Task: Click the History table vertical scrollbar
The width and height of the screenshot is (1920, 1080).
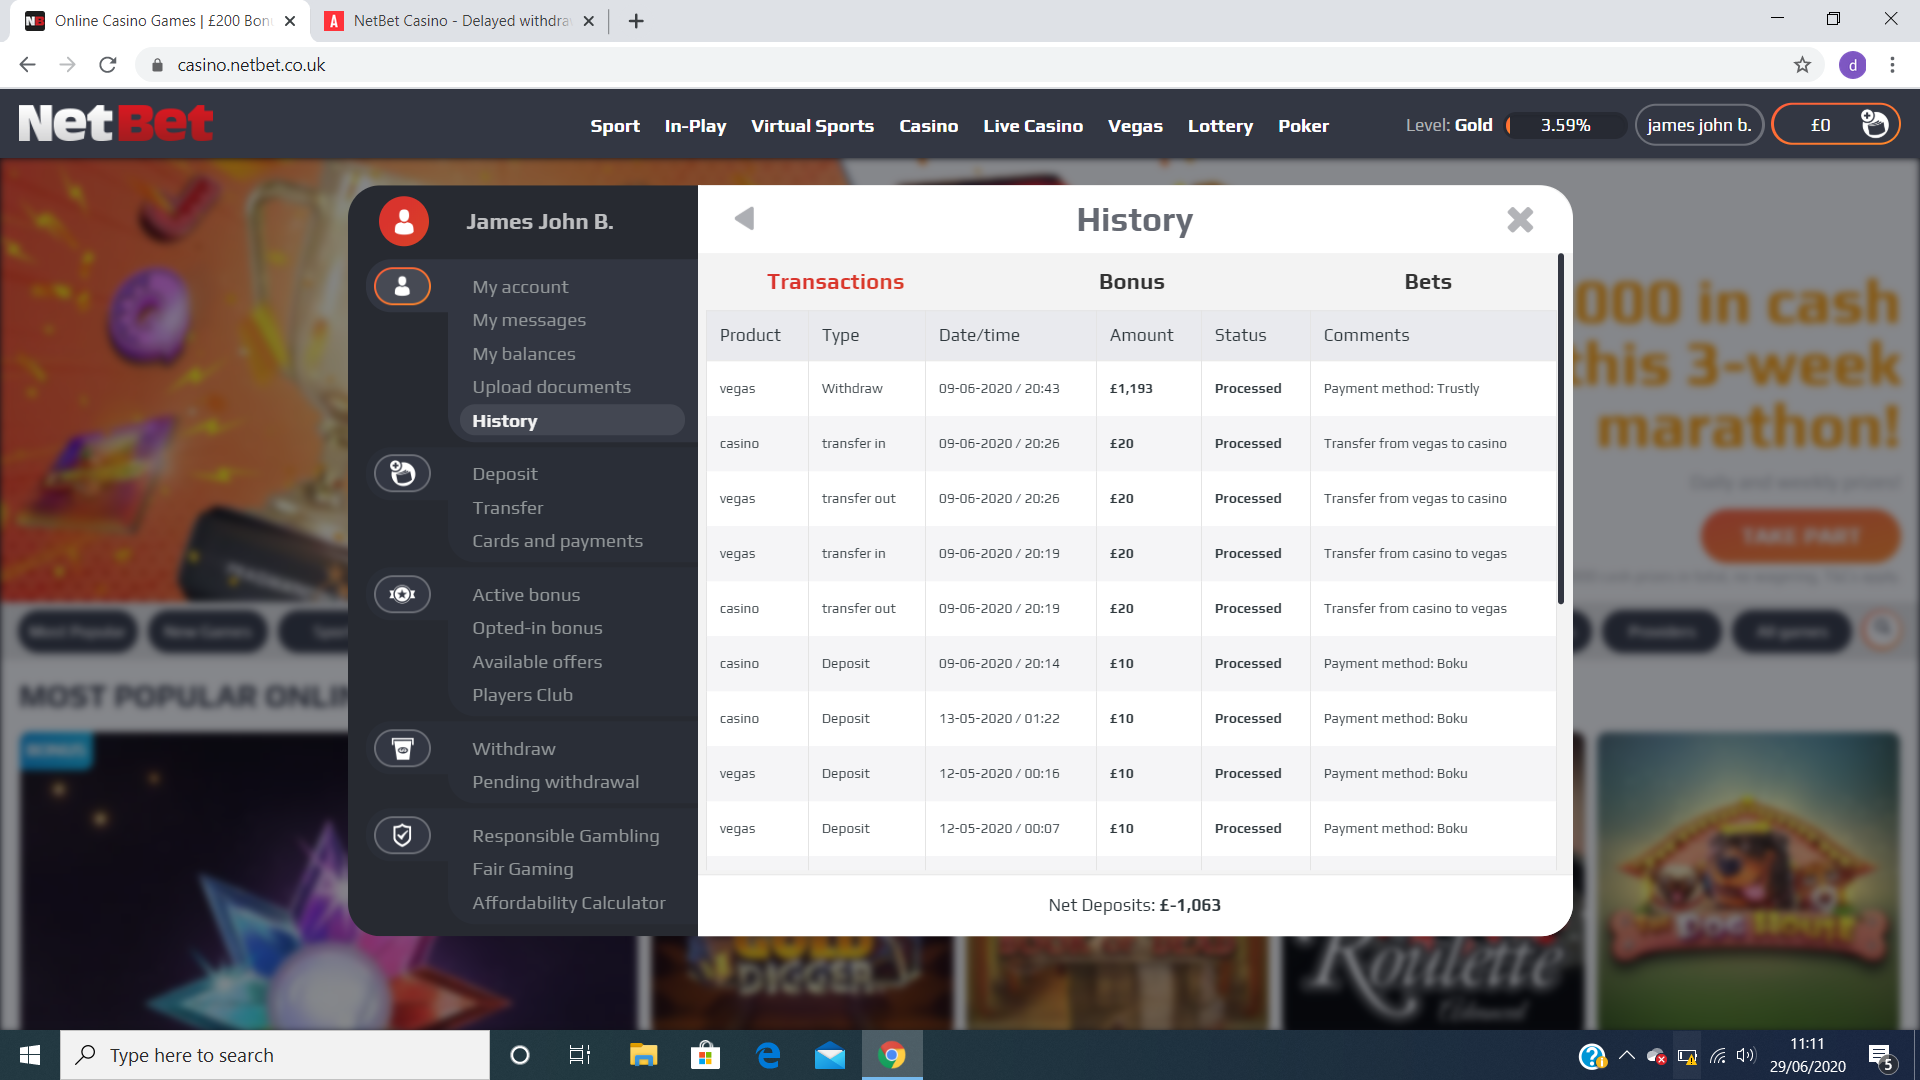Action: click(1560, 430)
